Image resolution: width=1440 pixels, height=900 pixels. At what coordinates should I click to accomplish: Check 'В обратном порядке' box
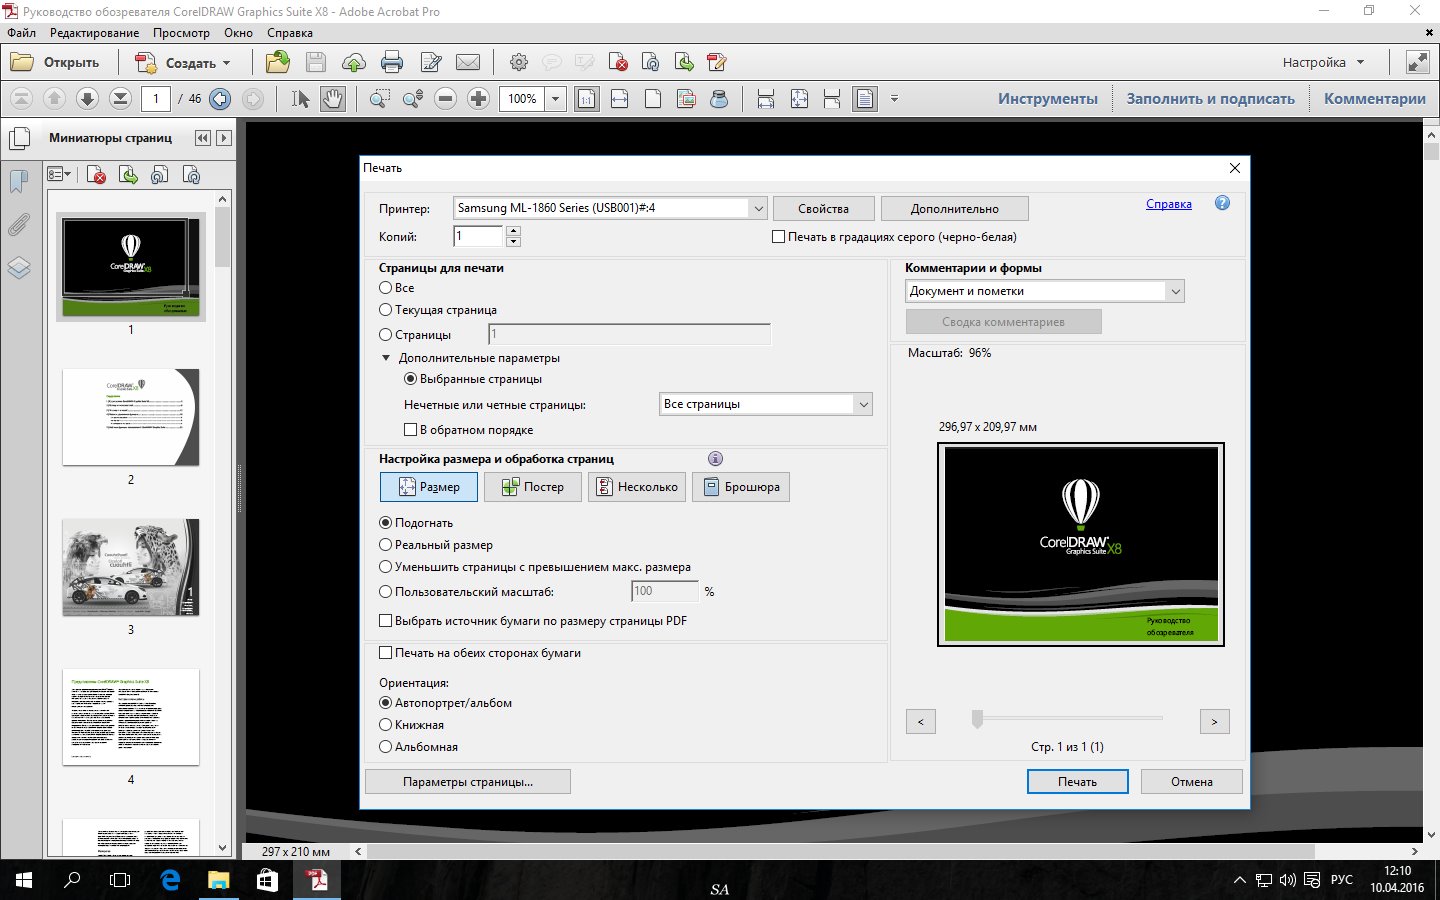(x=410, y=429)
